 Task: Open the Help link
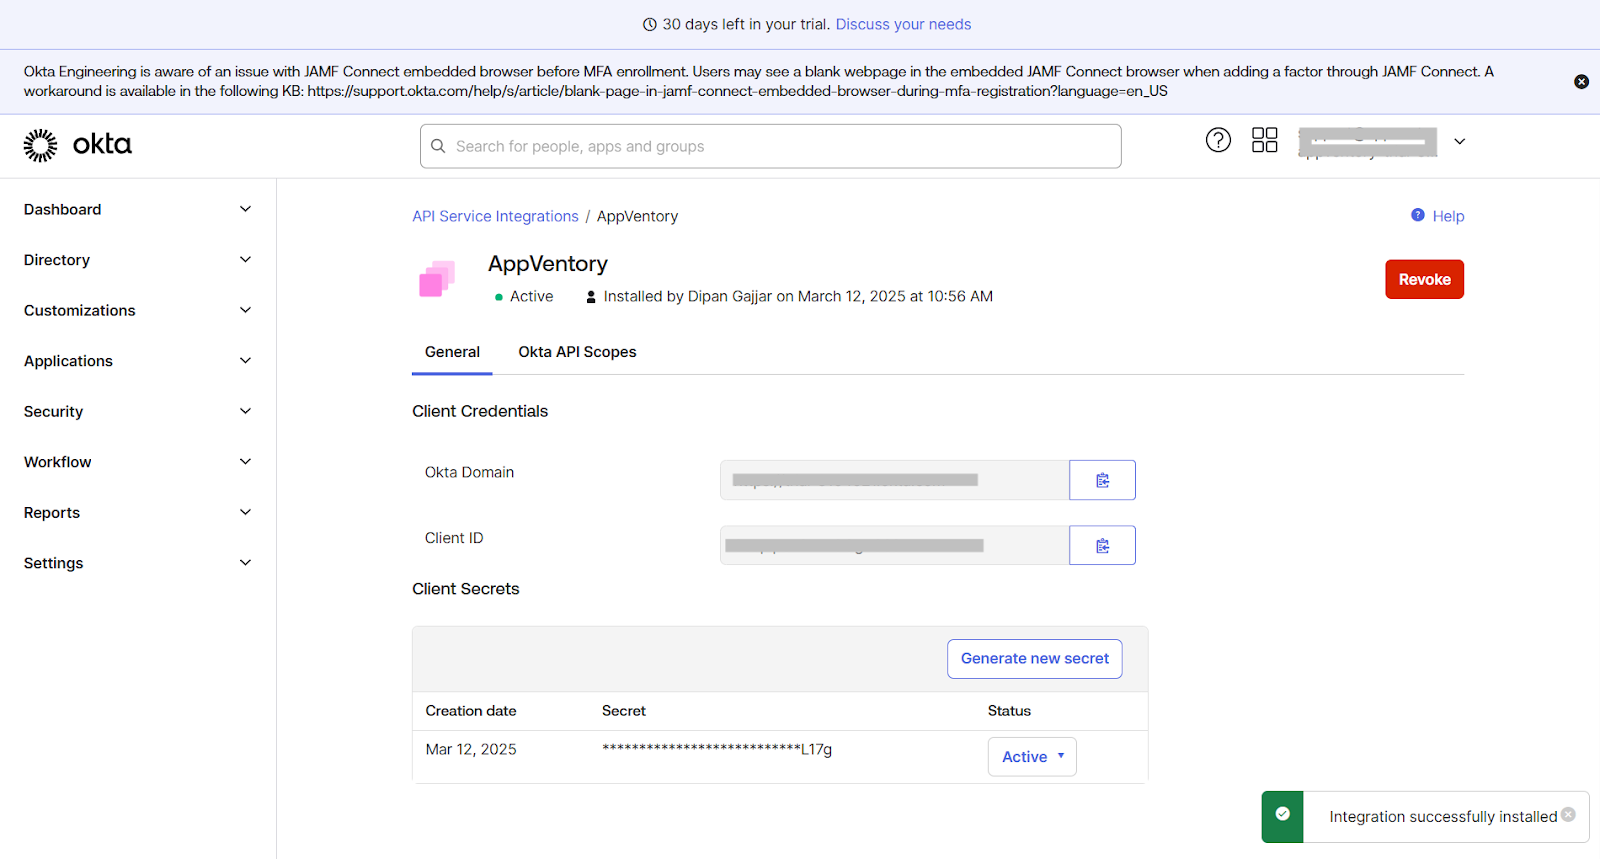[x=1448, y=216]
